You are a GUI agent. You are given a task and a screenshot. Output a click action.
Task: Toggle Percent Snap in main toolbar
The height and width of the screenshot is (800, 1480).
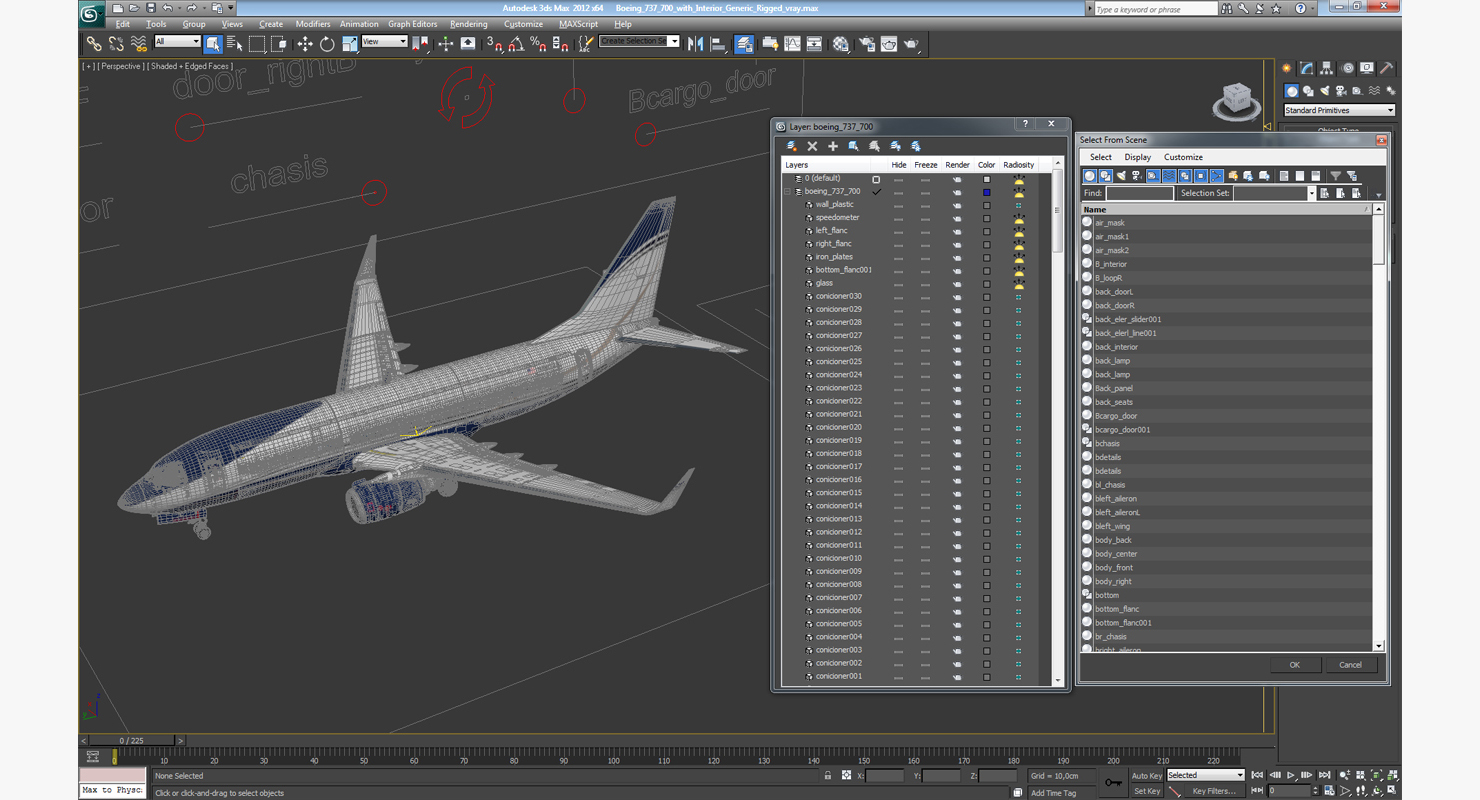pyautogui.click(x=538, y=43)
